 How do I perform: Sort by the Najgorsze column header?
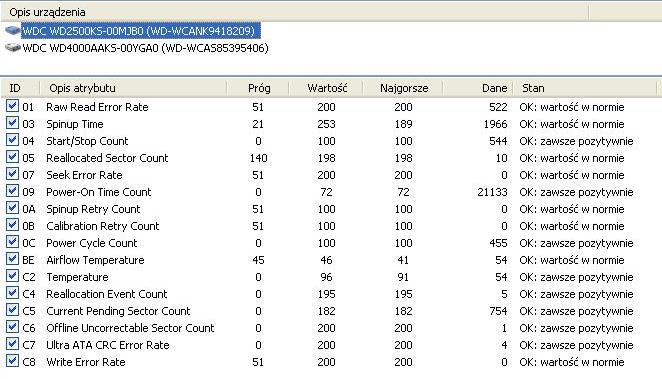403,88
